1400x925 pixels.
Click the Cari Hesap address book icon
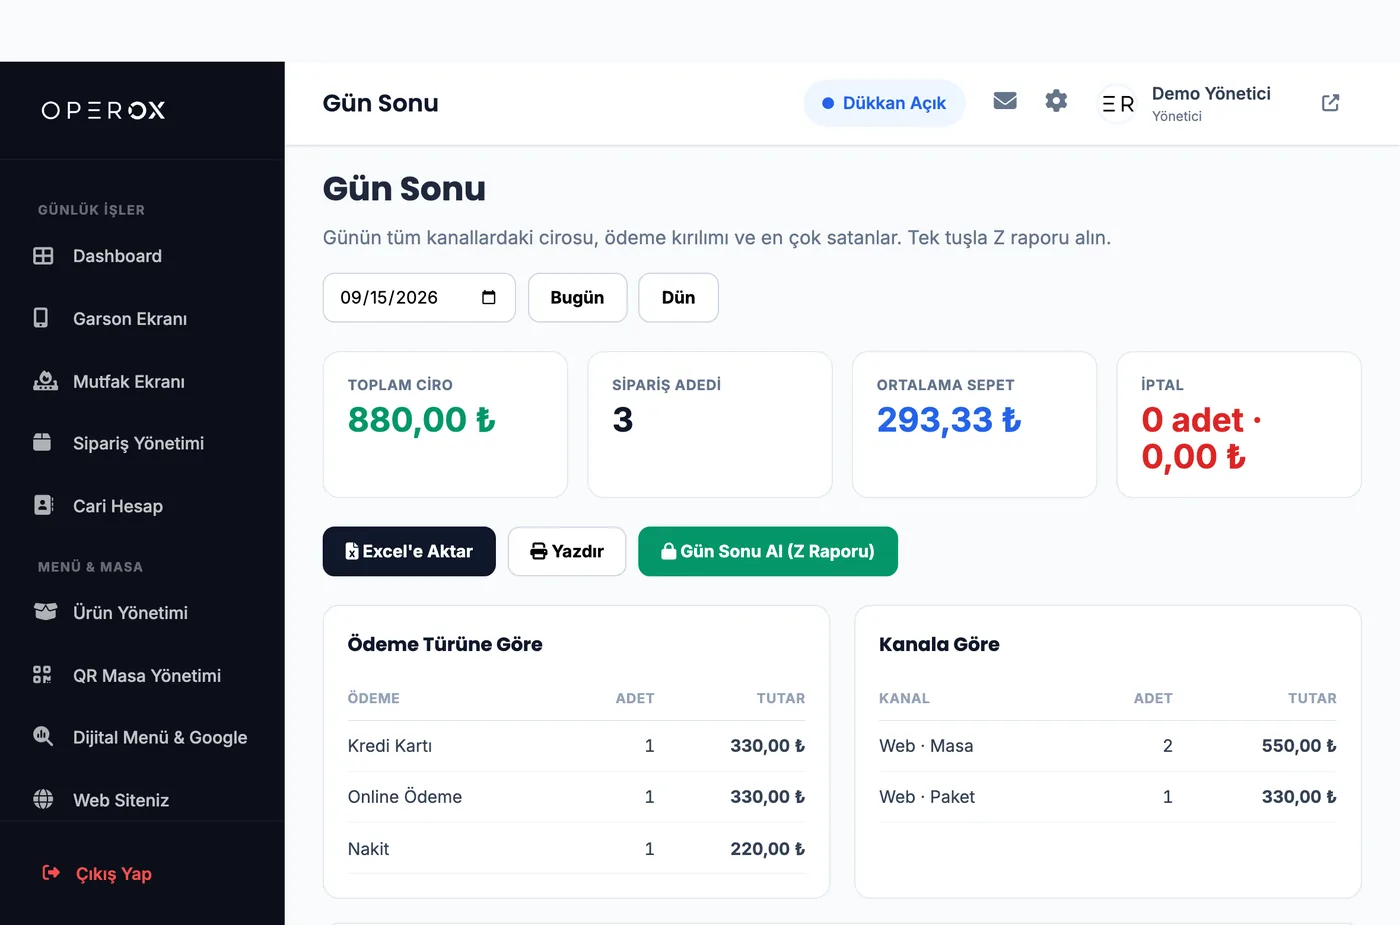[43, 505]
